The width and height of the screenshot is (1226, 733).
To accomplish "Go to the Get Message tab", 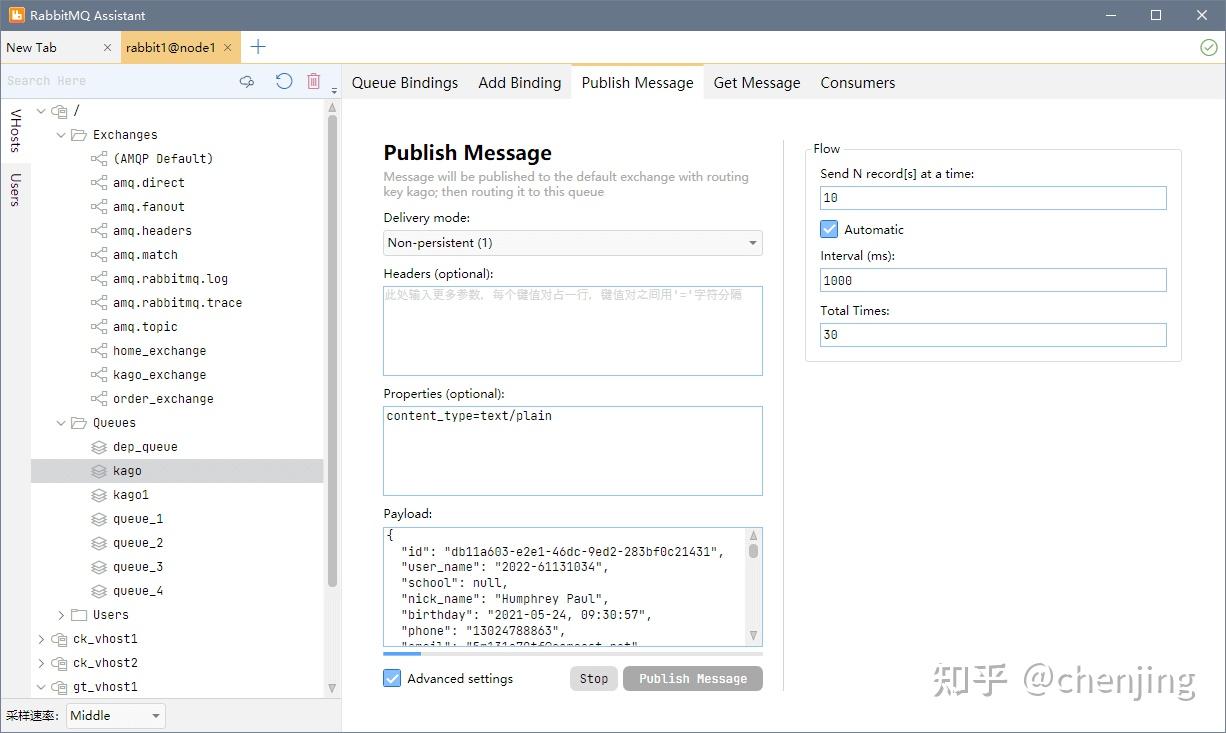I will point(757,83).
